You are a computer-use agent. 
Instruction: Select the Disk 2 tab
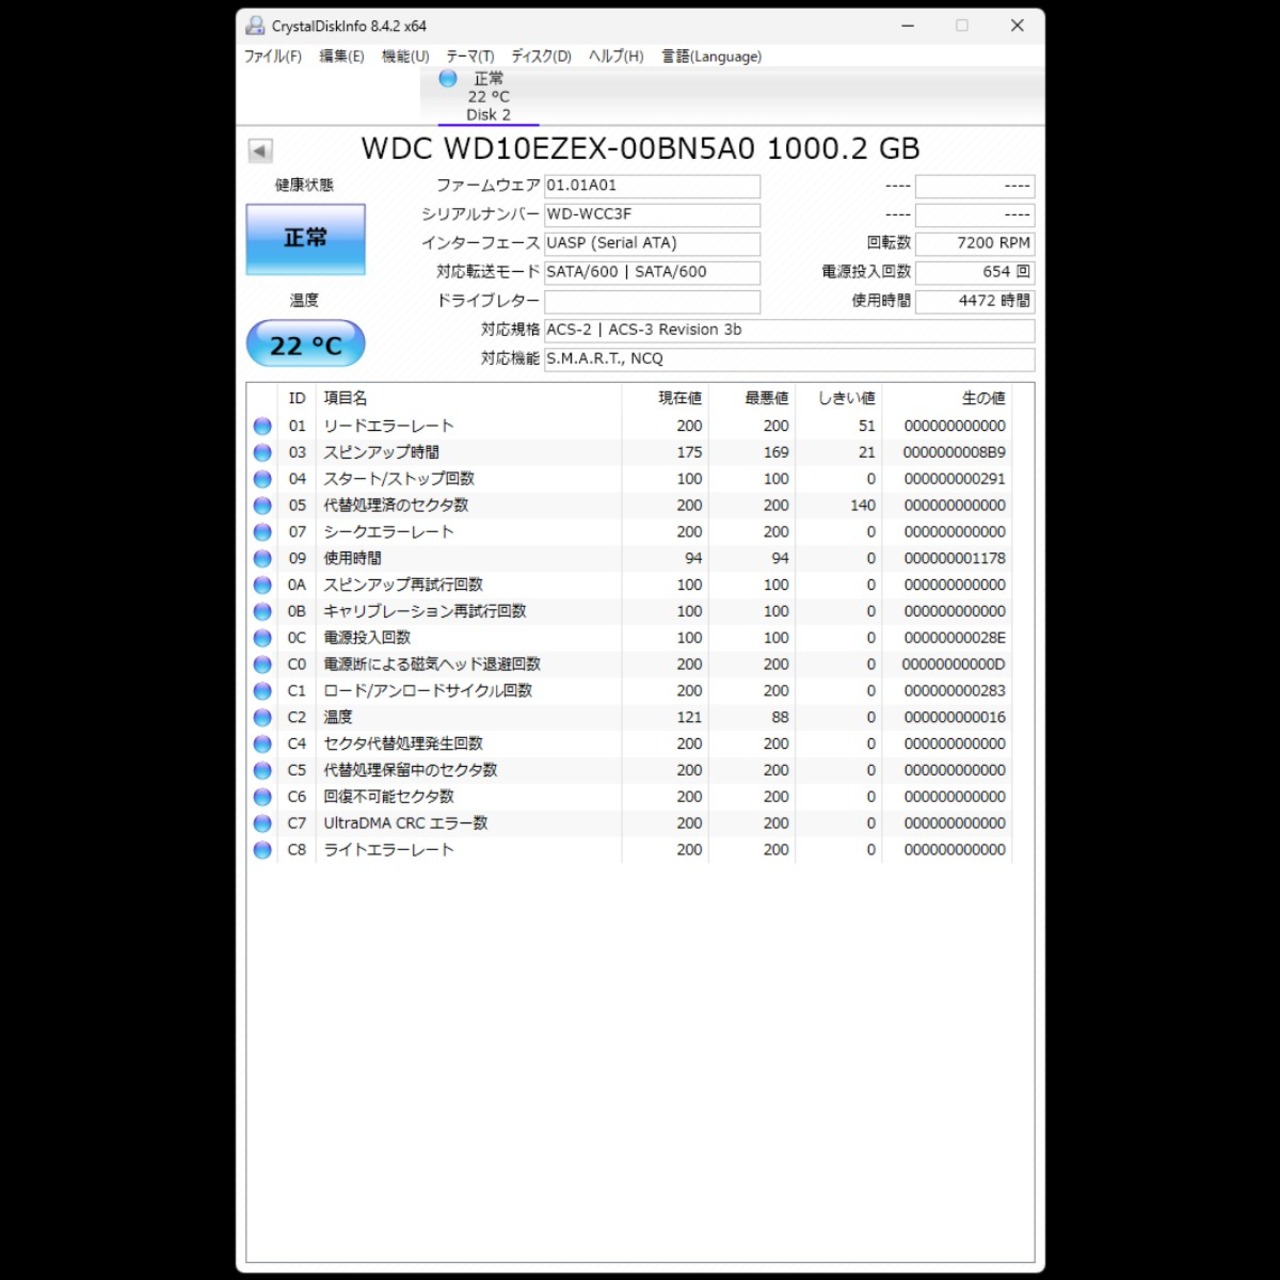(488, 97)
